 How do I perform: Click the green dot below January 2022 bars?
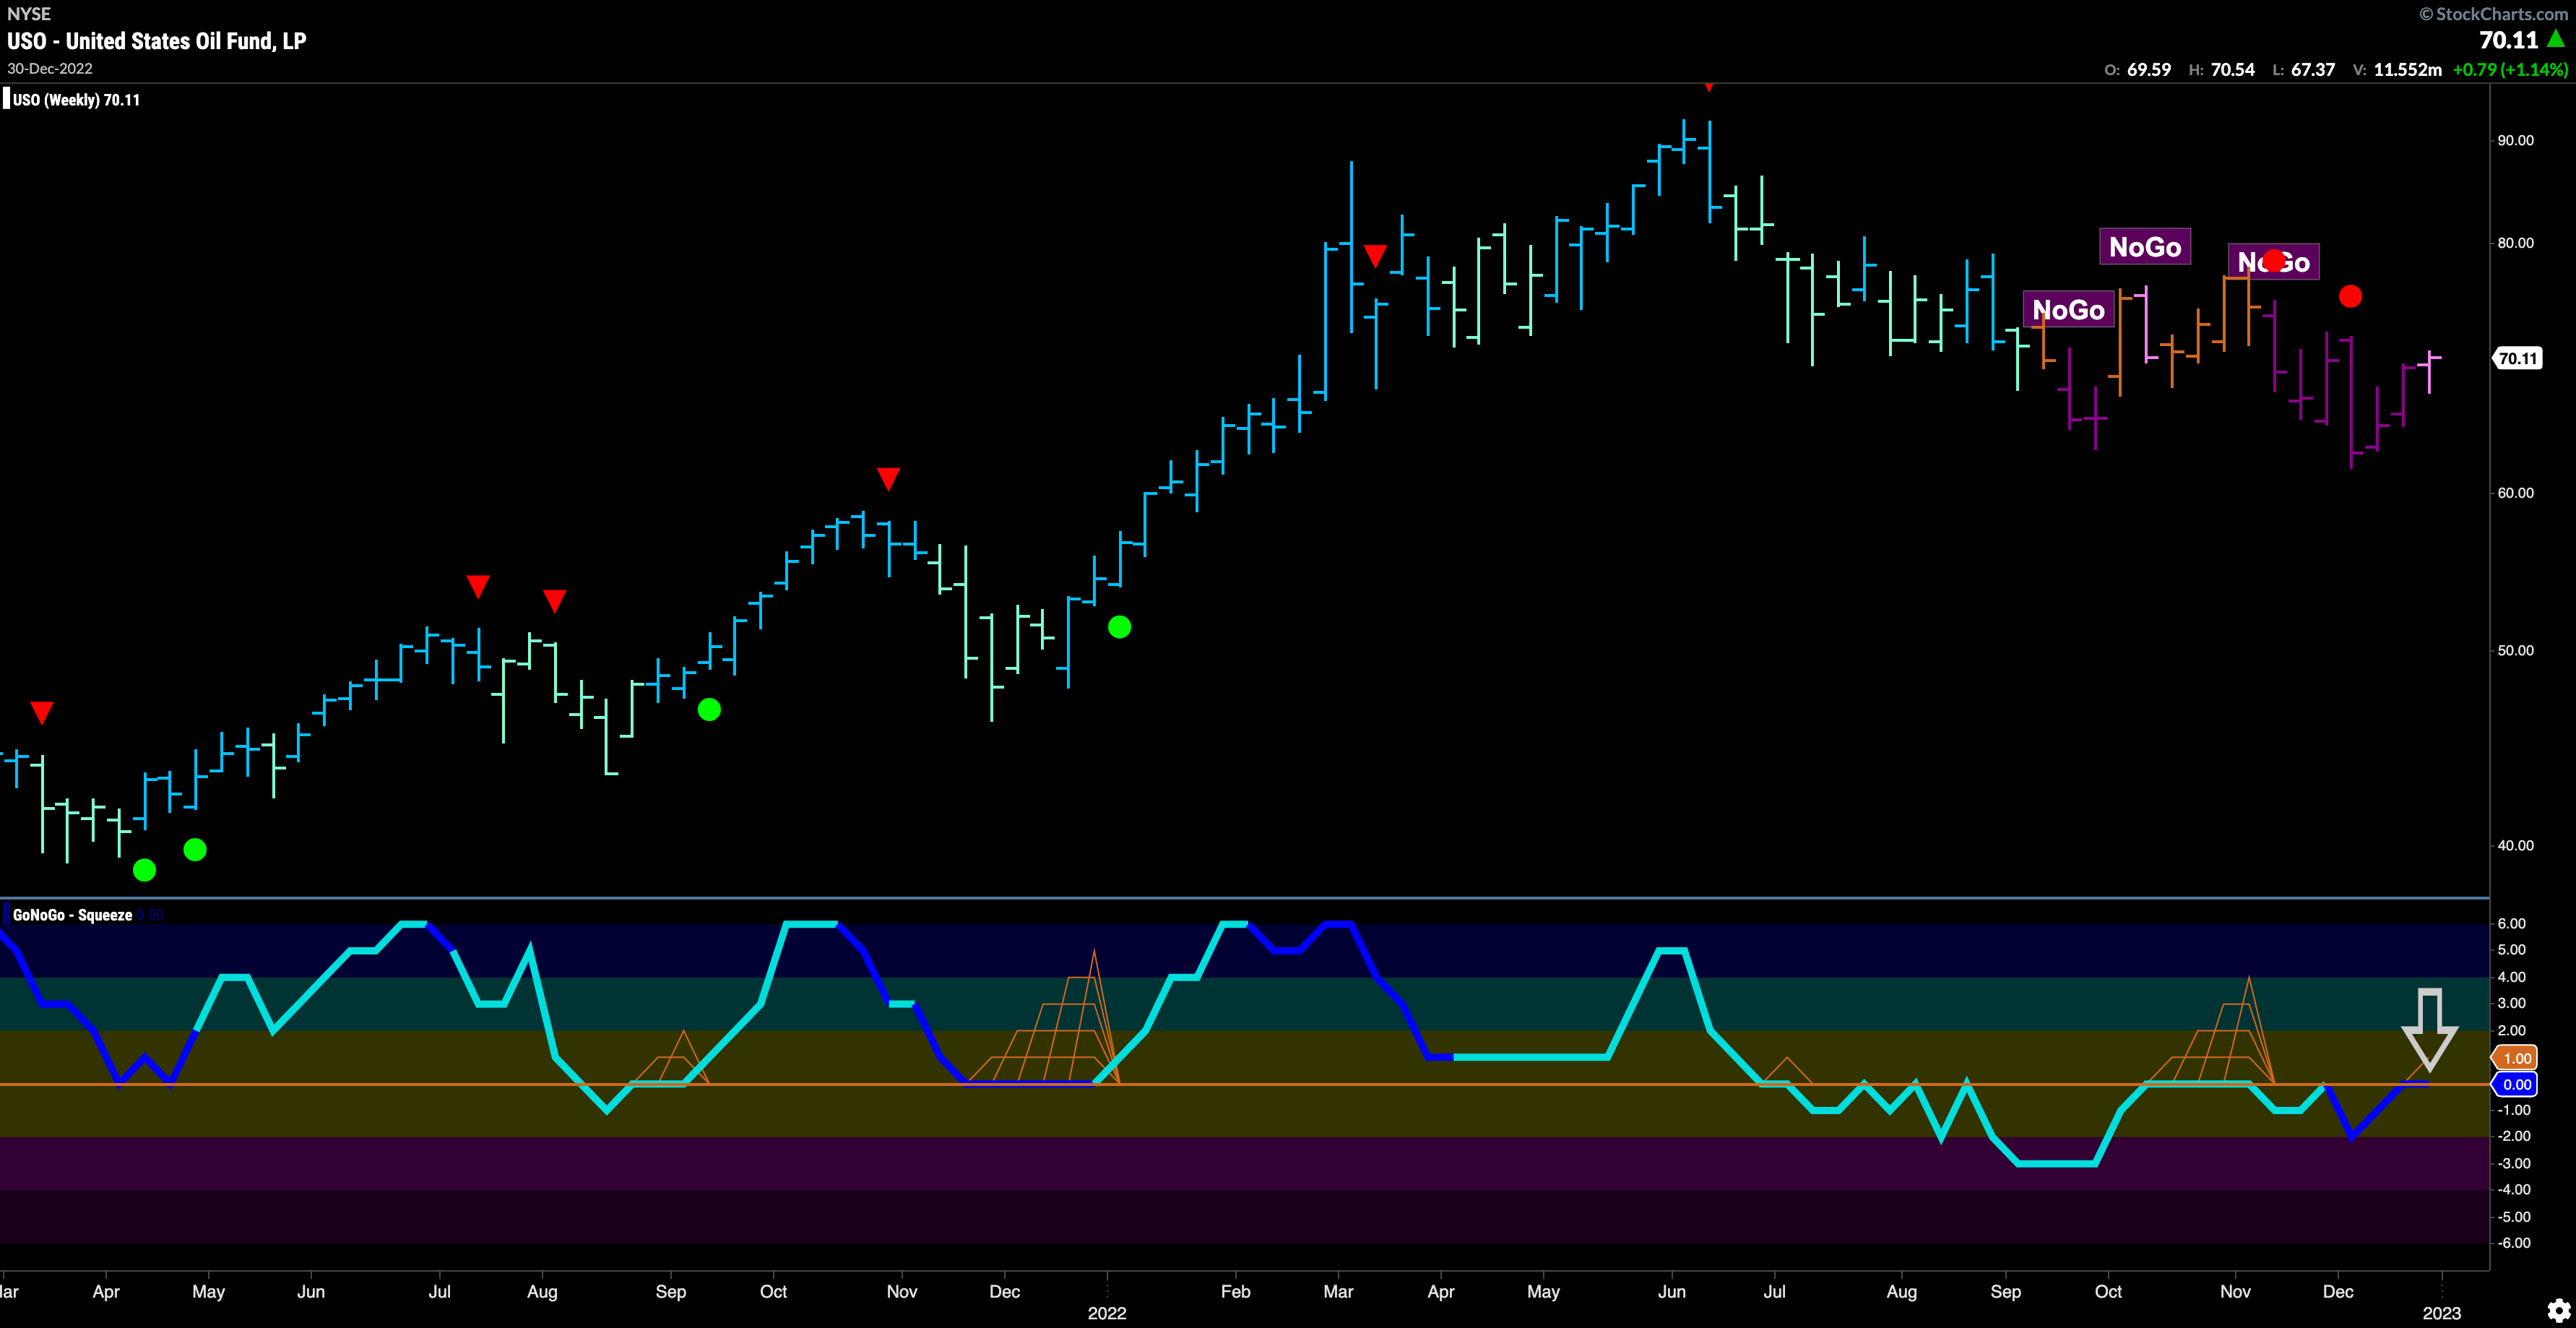click(x=1119, y=627)
